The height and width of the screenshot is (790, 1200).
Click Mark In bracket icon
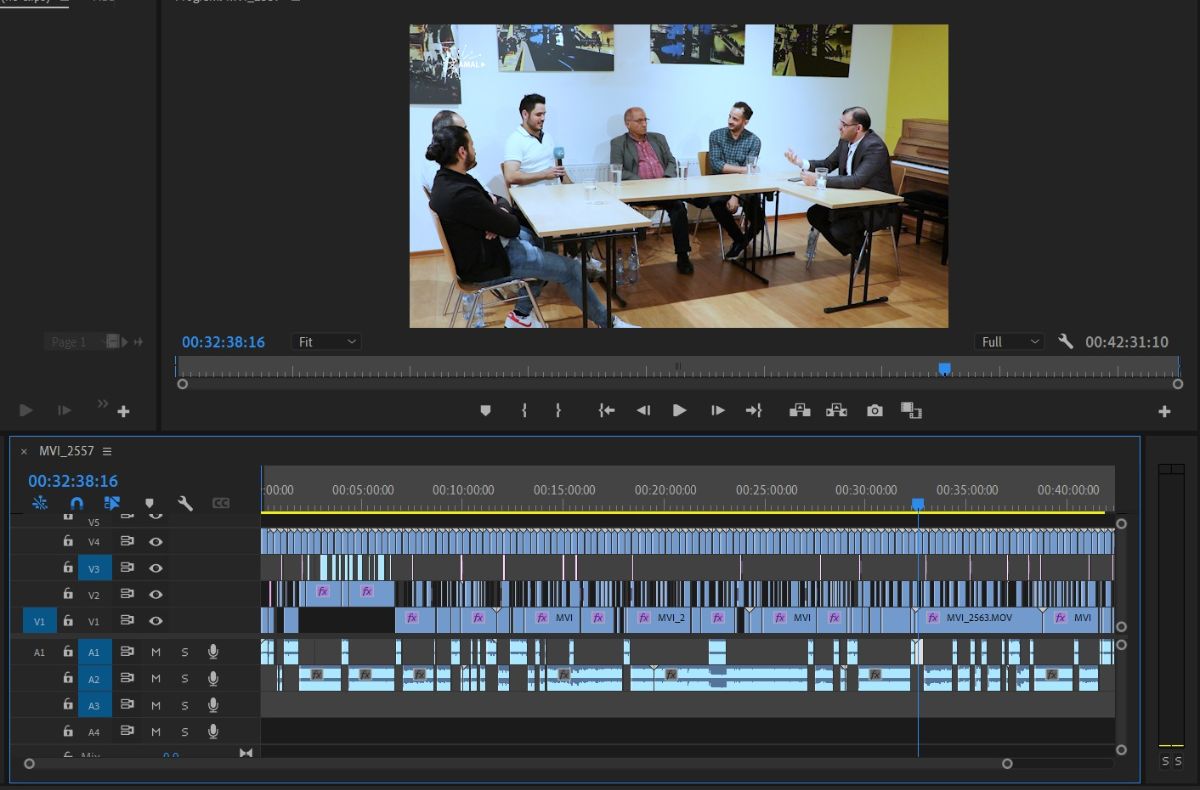tap(523, 411)
